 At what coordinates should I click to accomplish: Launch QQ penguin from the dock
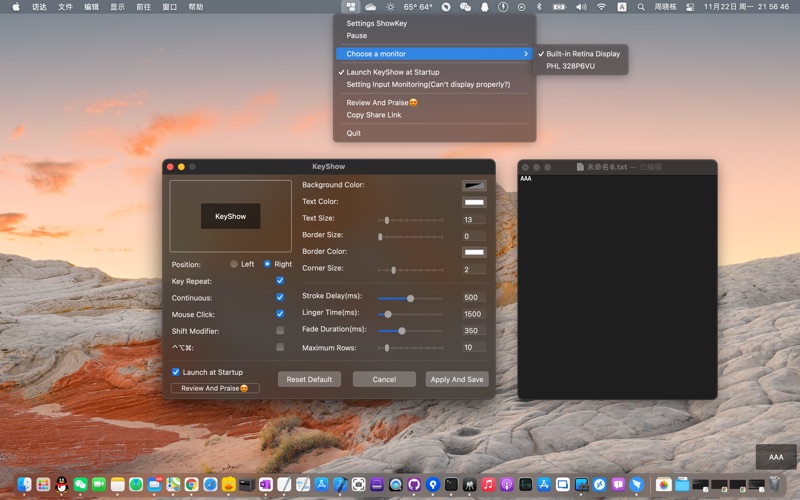click(x=62, y=484)
